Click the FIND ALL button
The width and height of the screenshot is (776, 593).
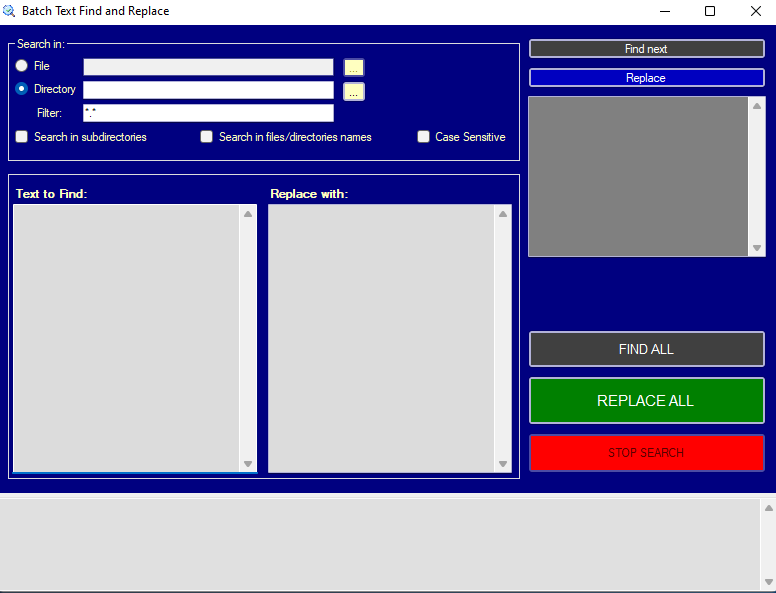647,349
